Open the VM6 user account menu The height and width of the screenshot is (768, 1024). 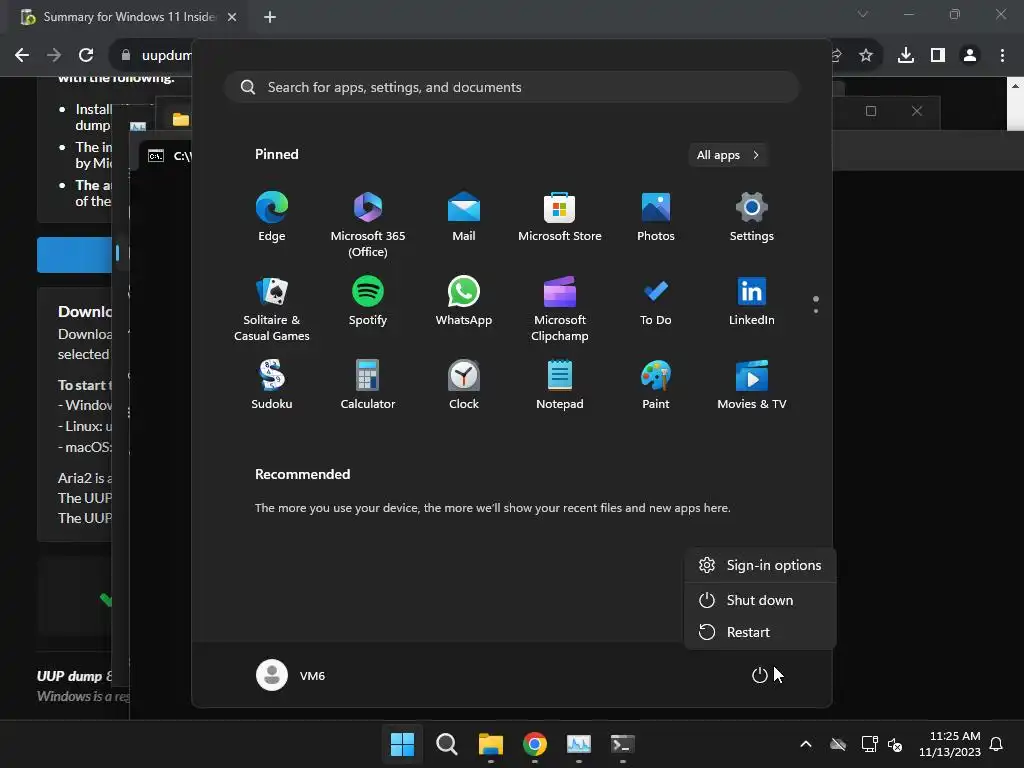point(291,675)
